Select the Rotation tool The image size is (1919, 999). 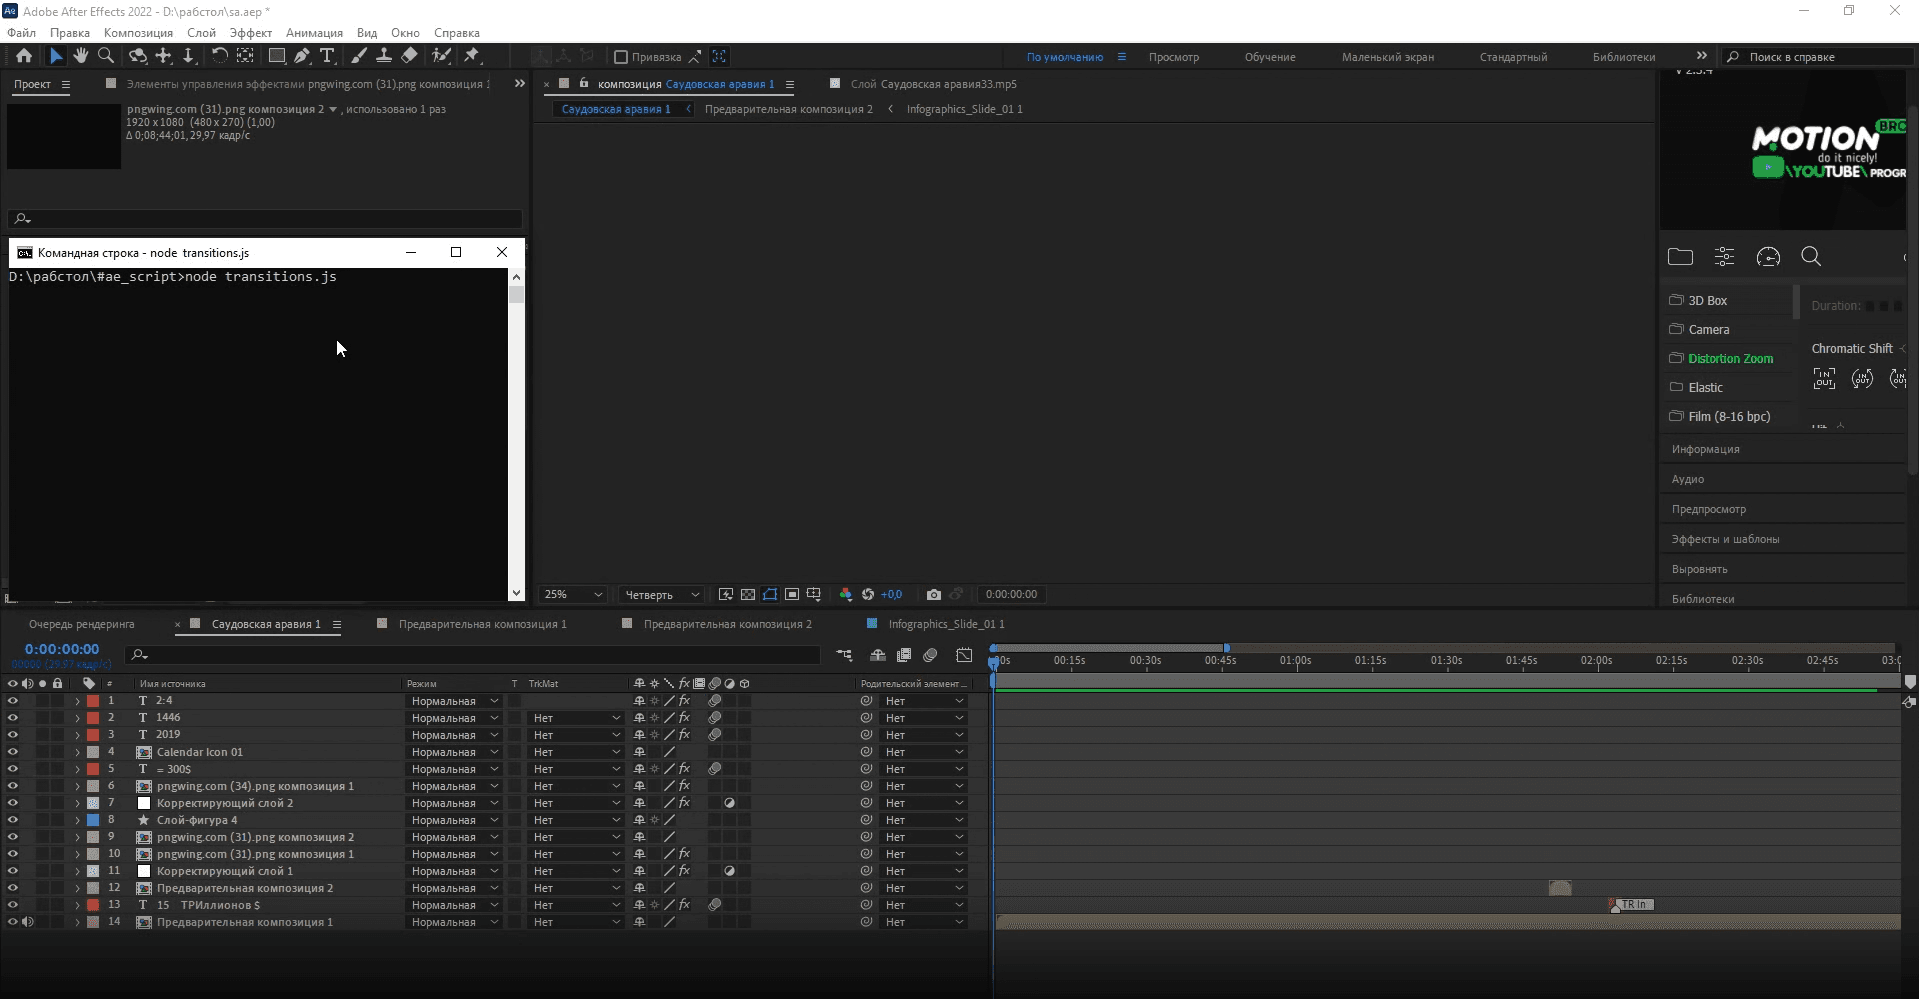[219, 56]
